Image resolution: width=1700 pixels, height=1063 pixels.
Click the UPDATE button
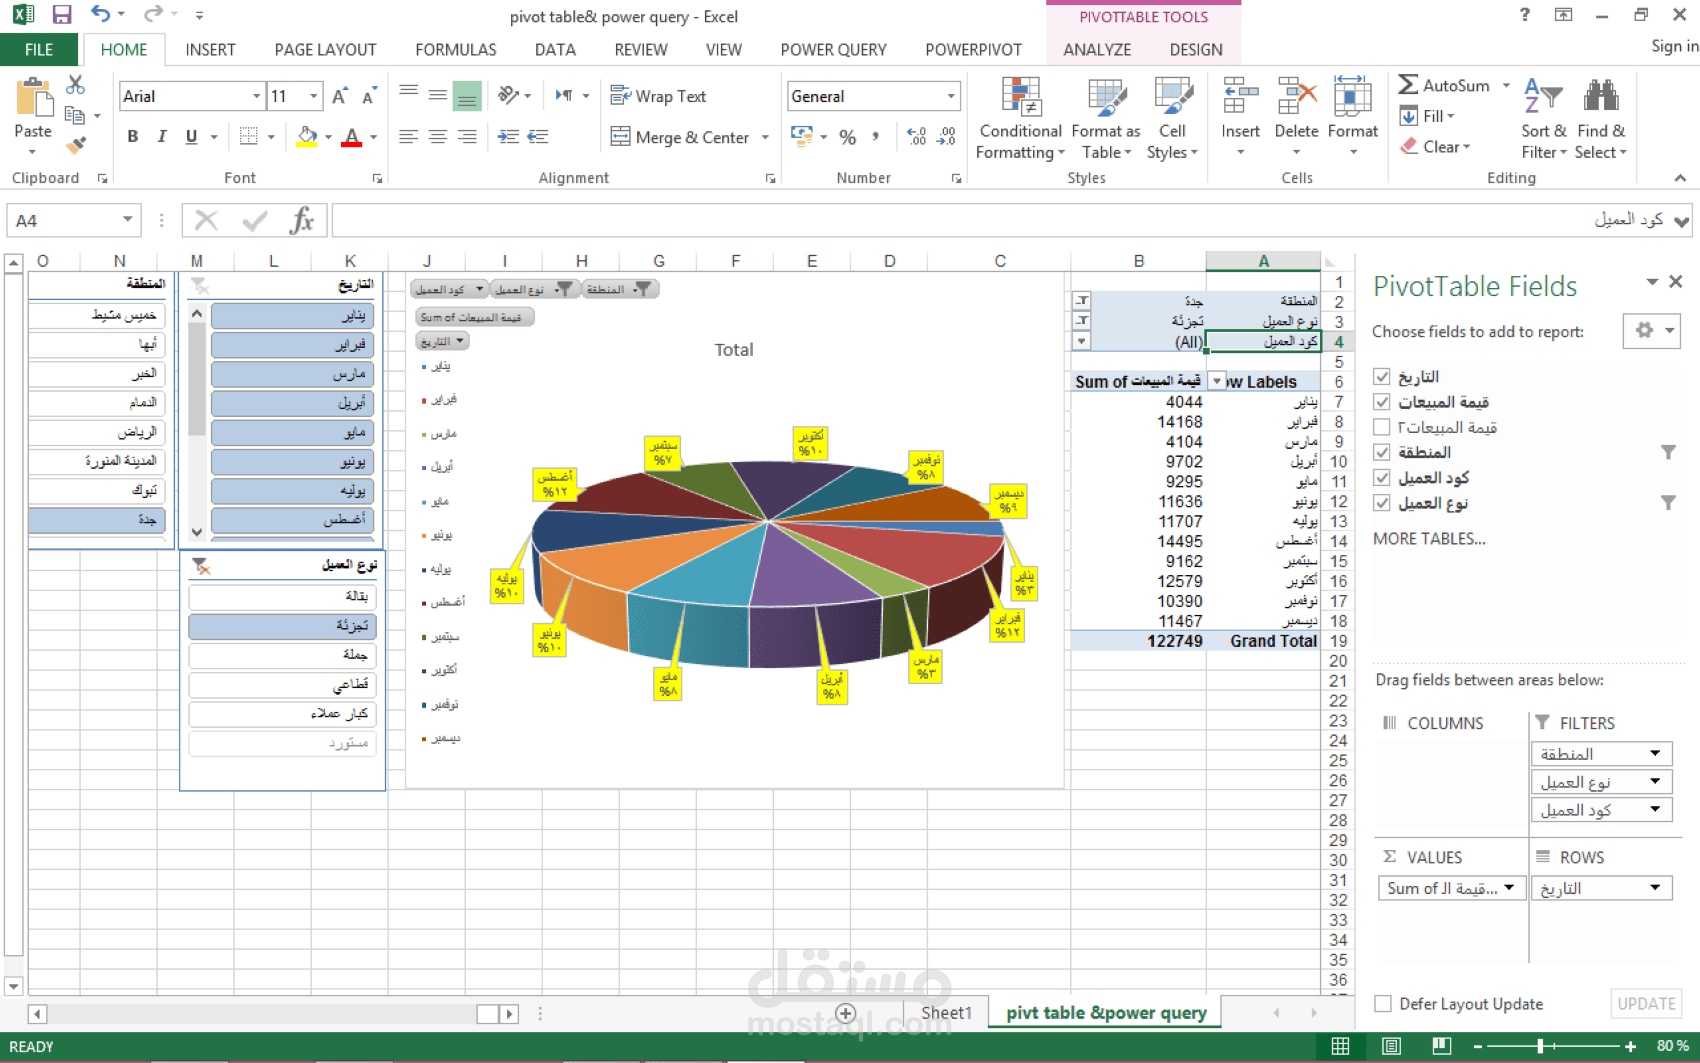1646,1003
